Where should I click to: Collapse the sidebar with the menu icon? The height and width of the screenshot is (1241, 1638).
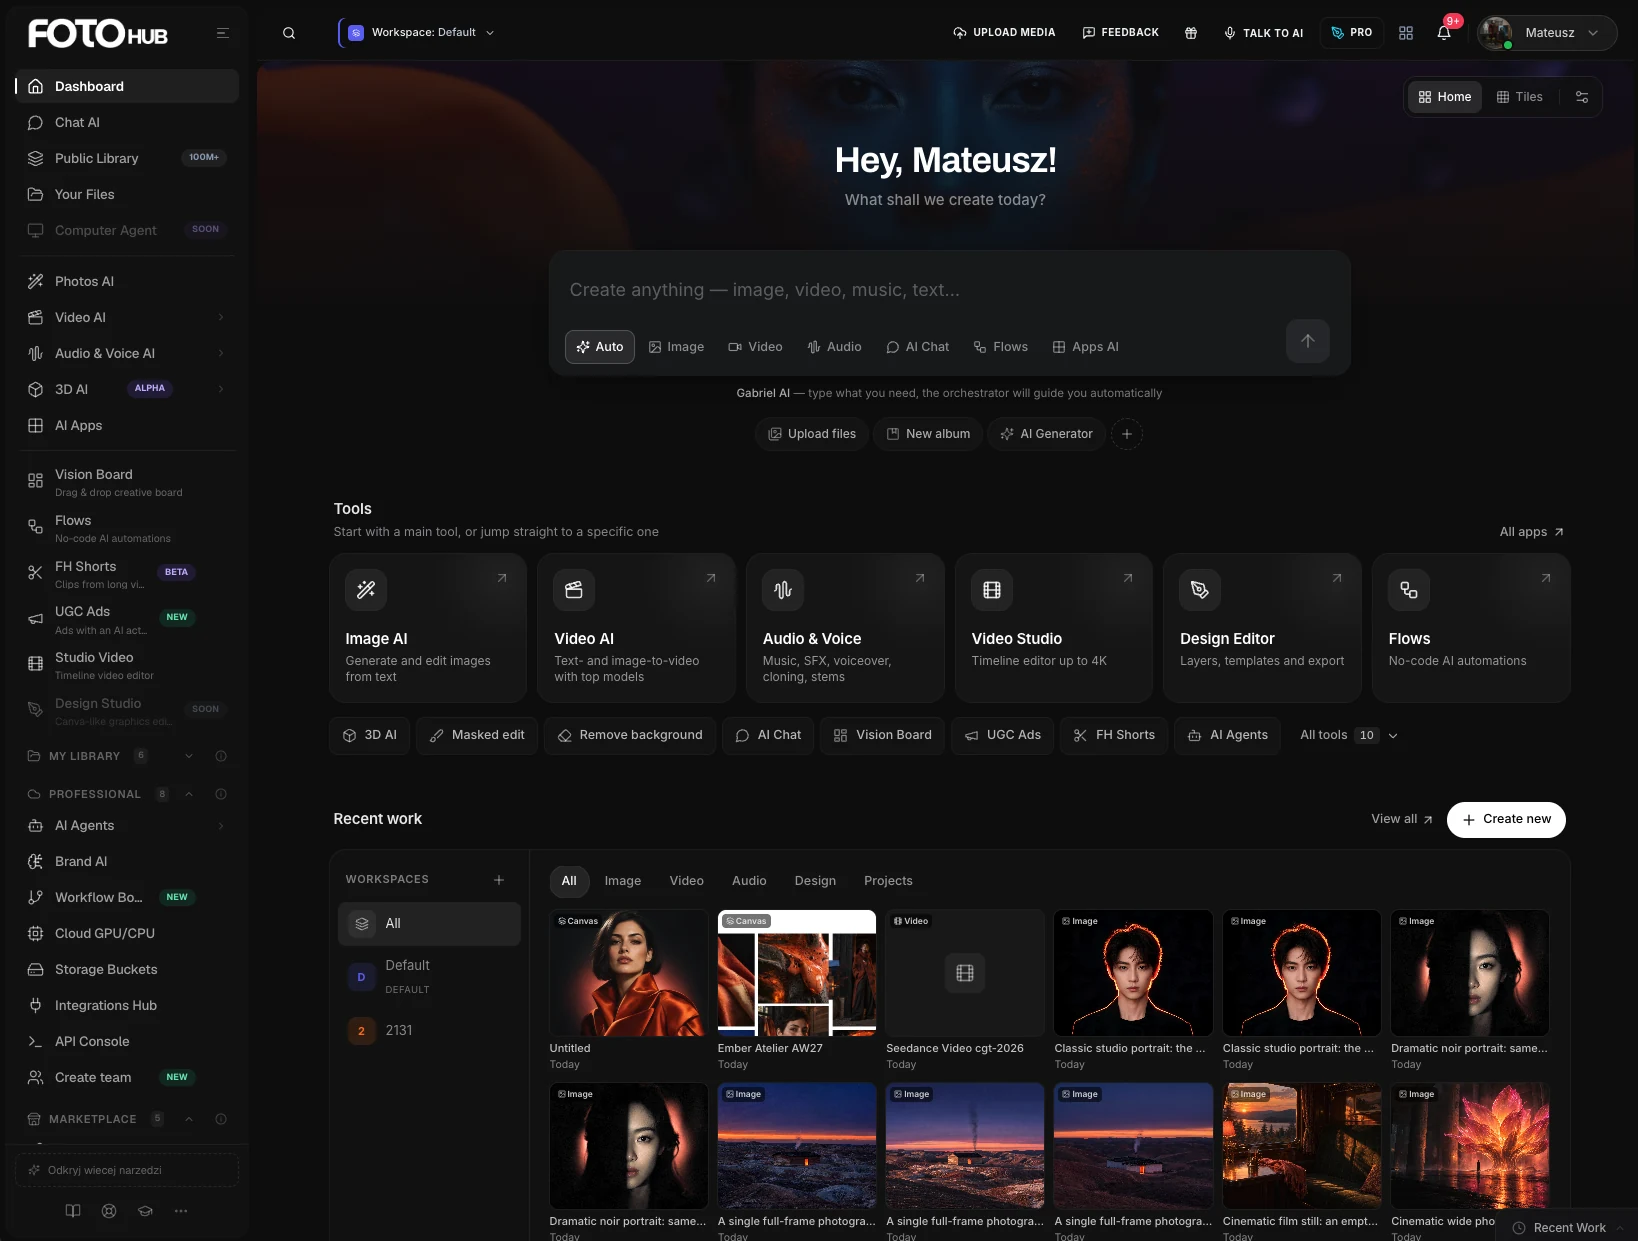coord(223,33)
